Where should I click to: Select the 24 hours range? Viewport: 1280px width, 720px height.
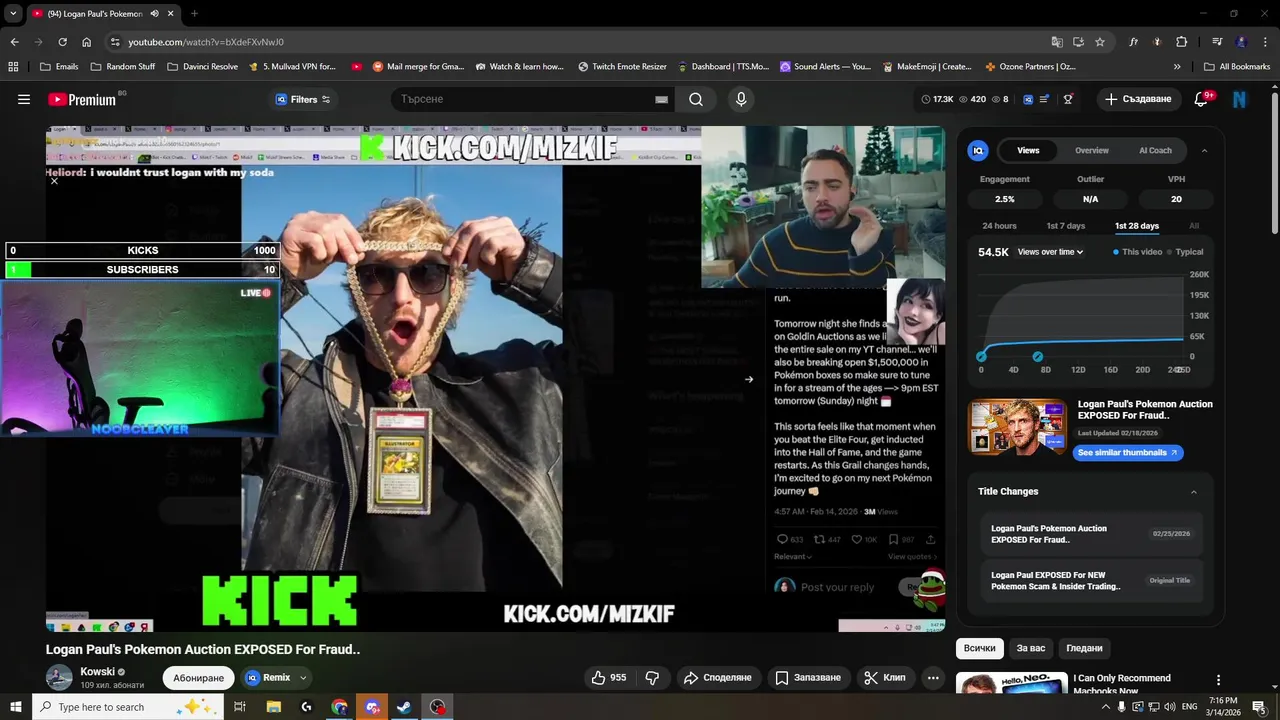[999, 226]
